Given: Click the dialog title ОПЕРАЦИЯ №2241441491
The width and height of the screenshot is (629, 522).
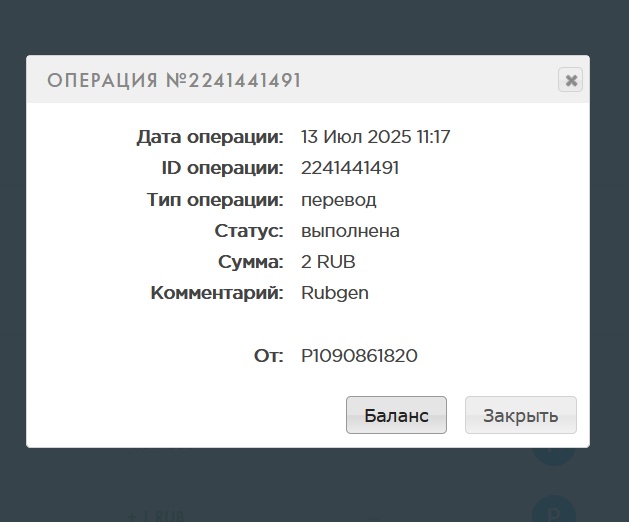Looking at the screenshot, I should click(x=174, y=80).
